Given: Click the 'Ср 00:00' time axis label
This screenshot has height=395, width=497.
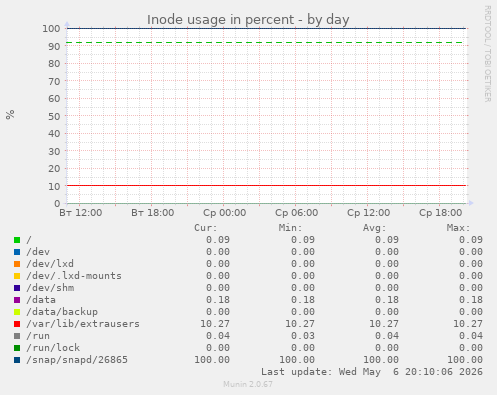Looking at the screenshot, I should click(x=225, y=213).
